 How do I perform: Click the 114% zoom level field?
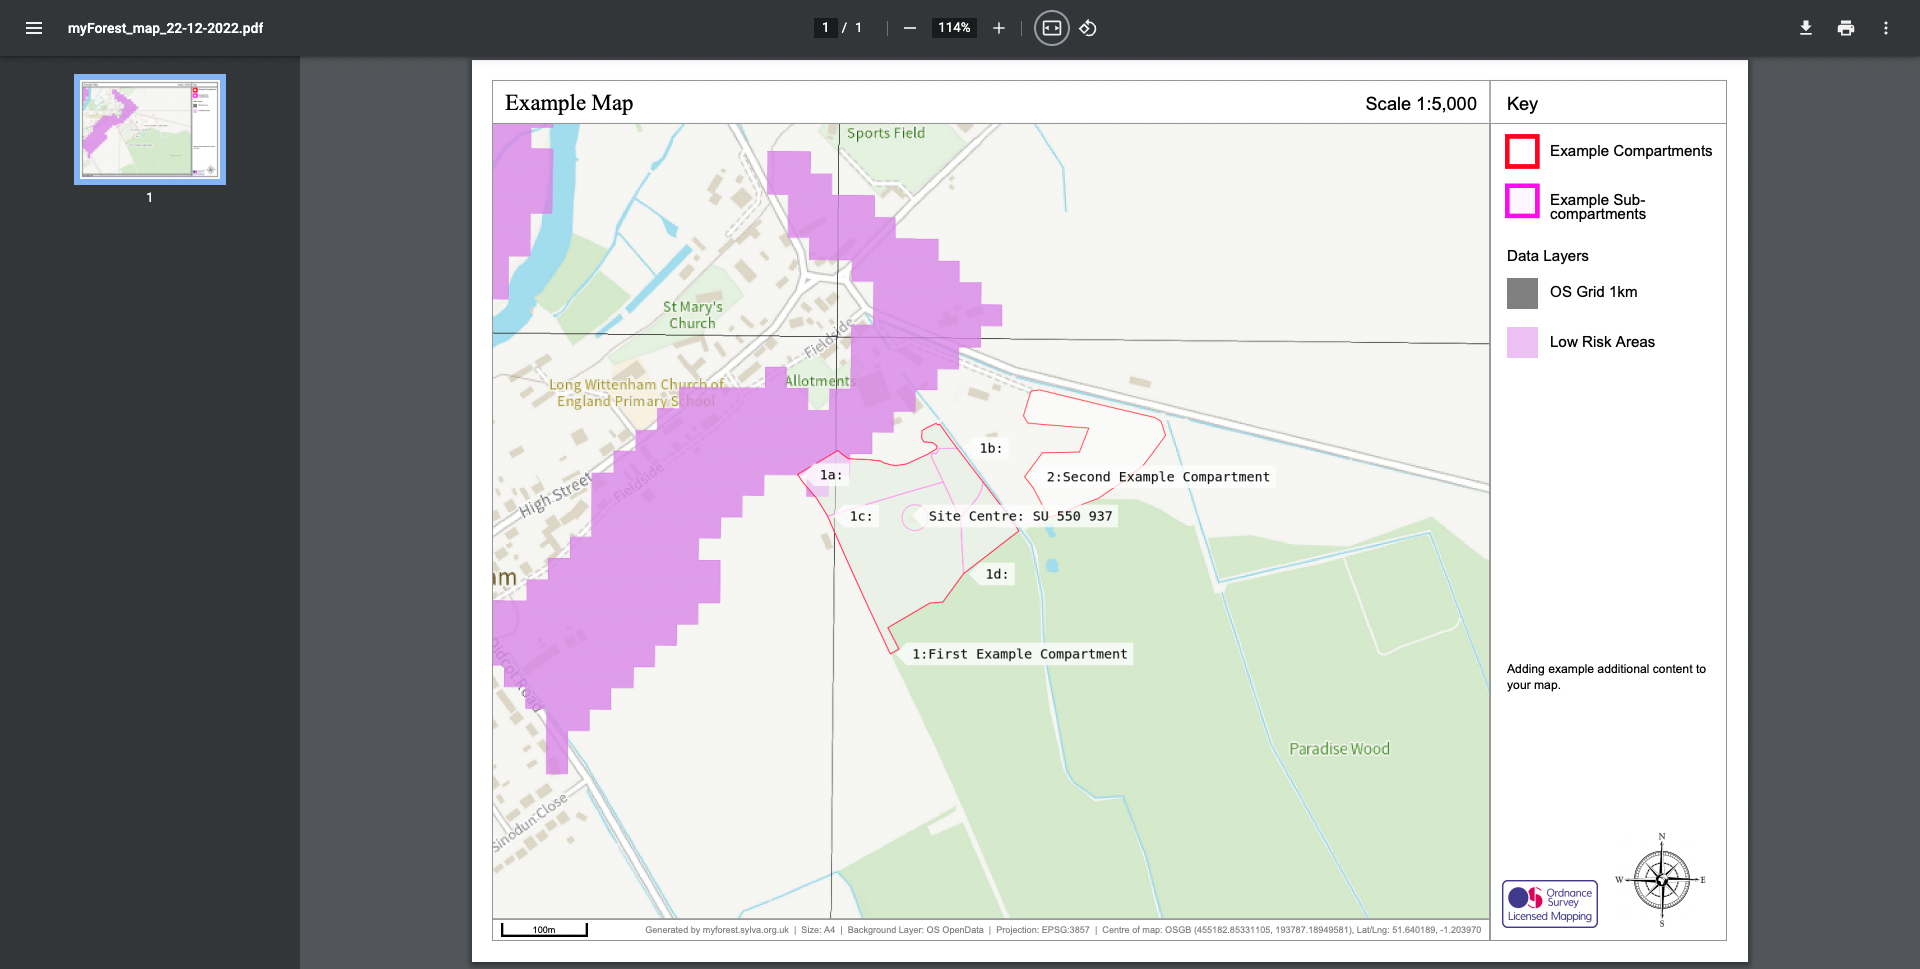(954, 28)
